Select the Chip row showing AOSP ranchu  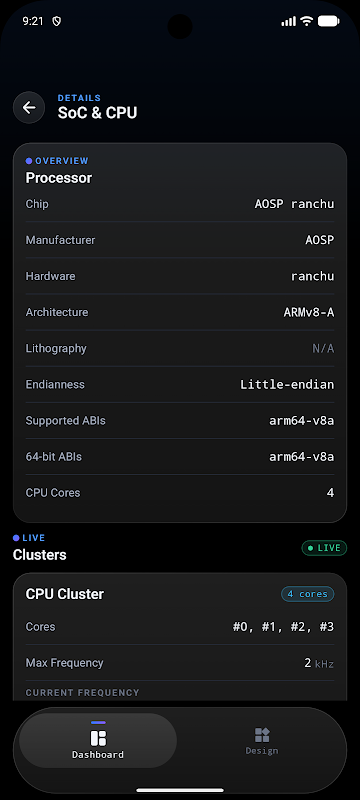pyautogui.click(x=180, y=204)
